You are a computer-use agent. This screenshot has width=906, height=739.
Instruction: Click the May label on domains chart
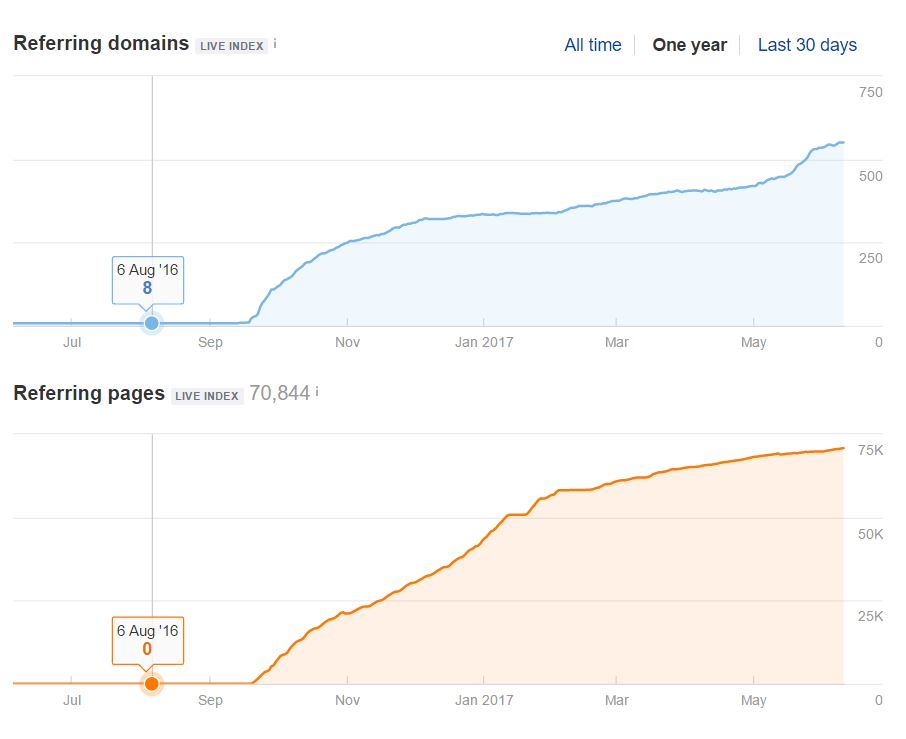[x=753, y=343]
